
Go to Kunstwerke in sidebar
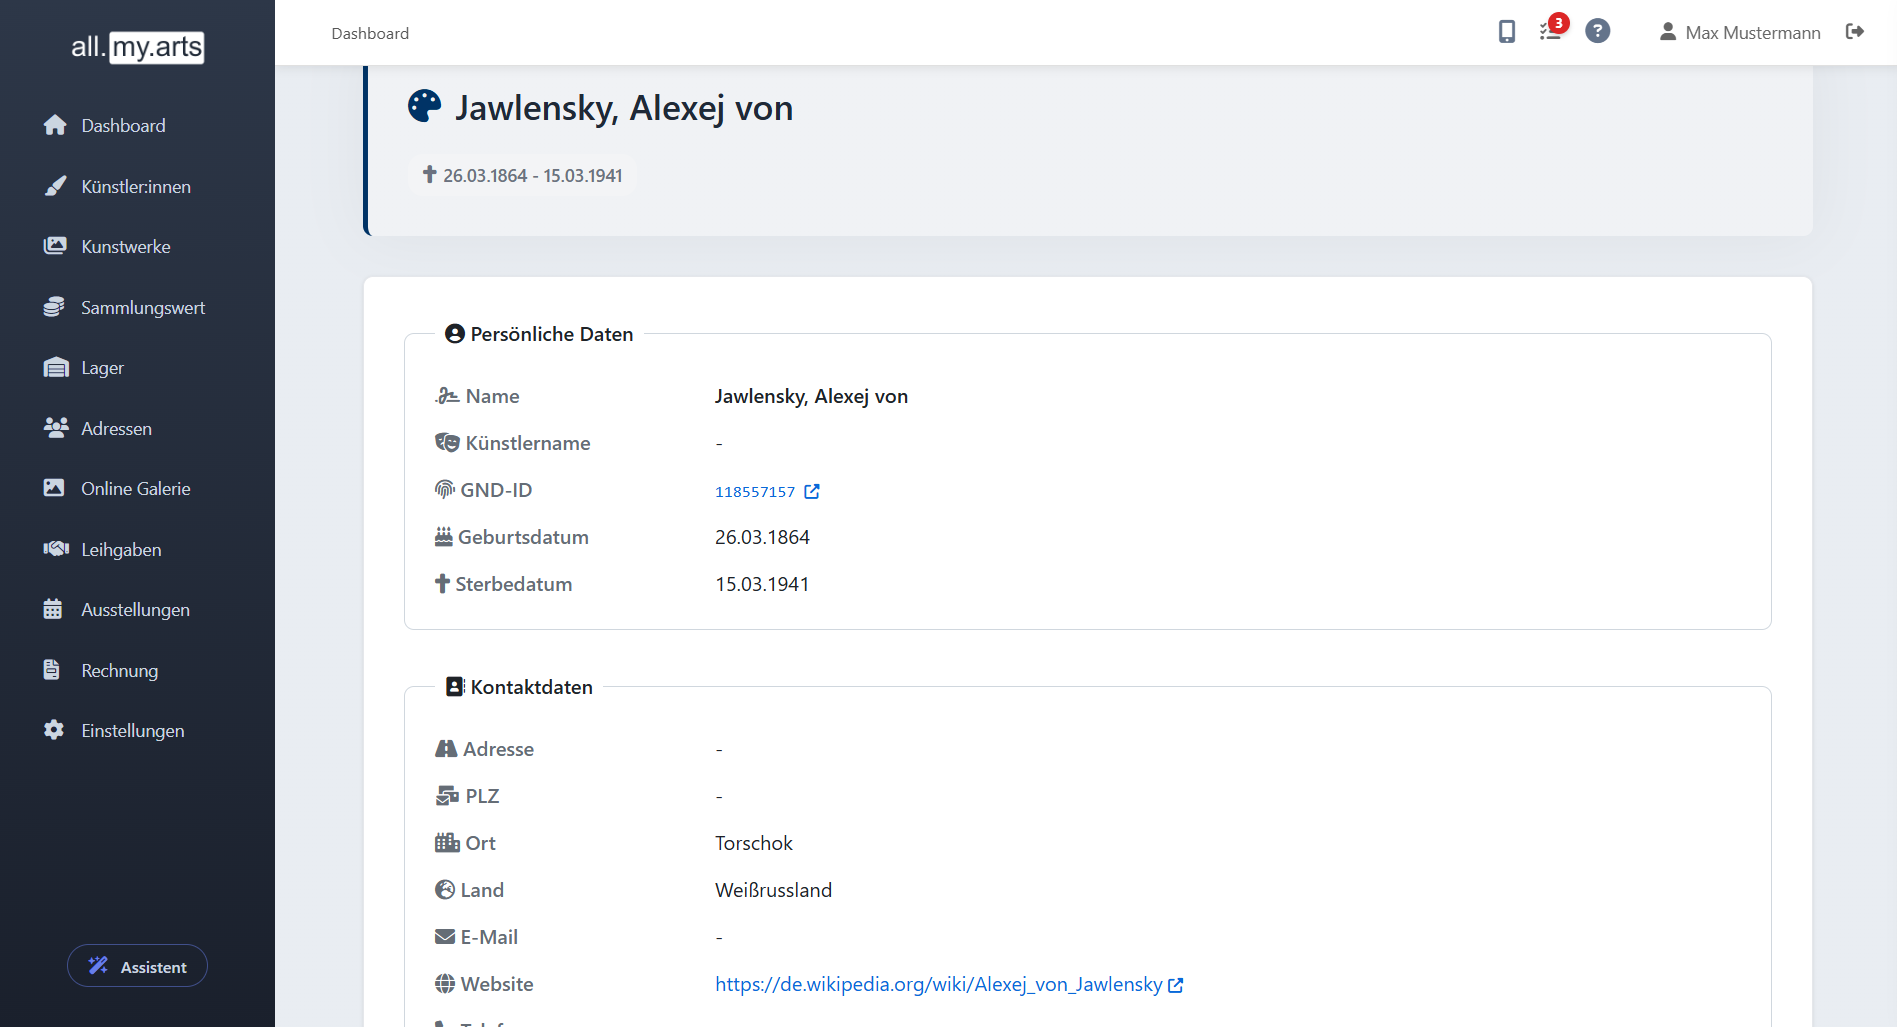click(126, 247)
